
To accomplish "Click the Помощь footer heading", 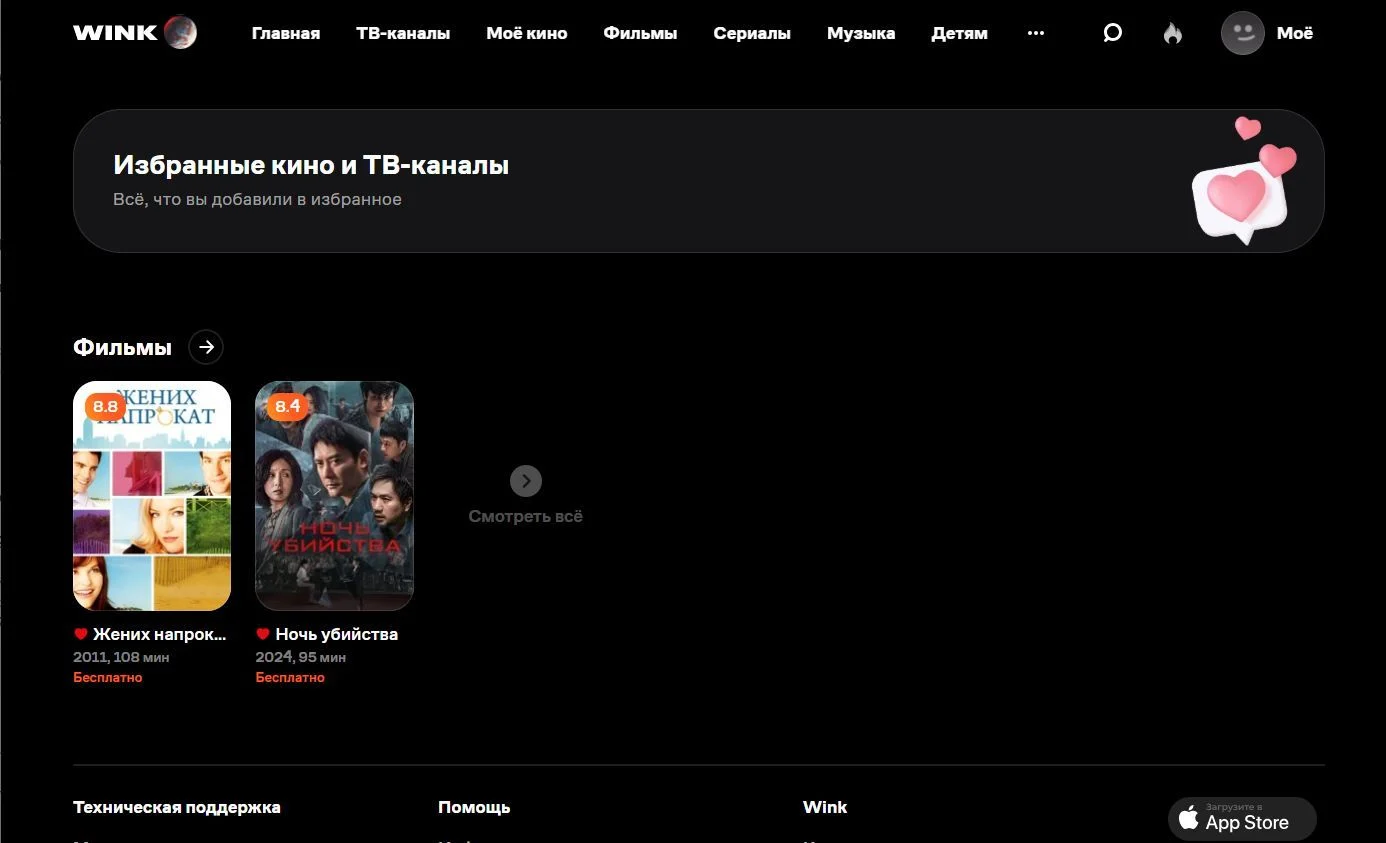I will tap(474, 807).
